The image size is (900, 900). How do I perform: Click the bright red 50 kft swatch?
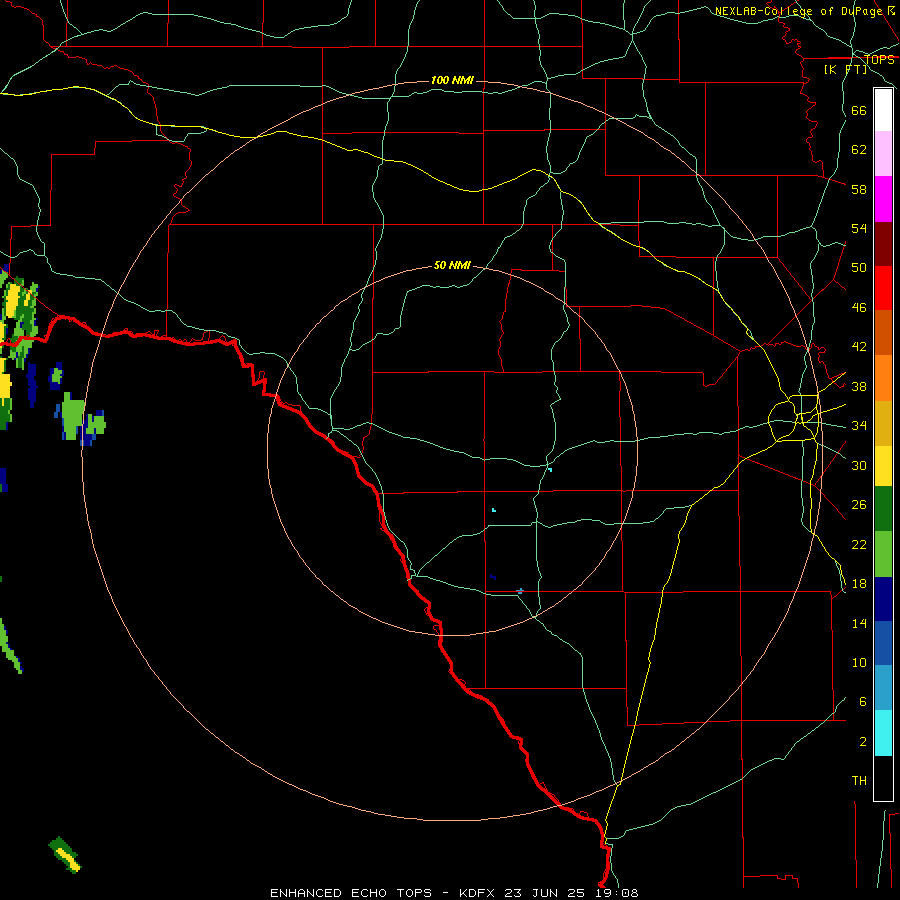(883, 288)
